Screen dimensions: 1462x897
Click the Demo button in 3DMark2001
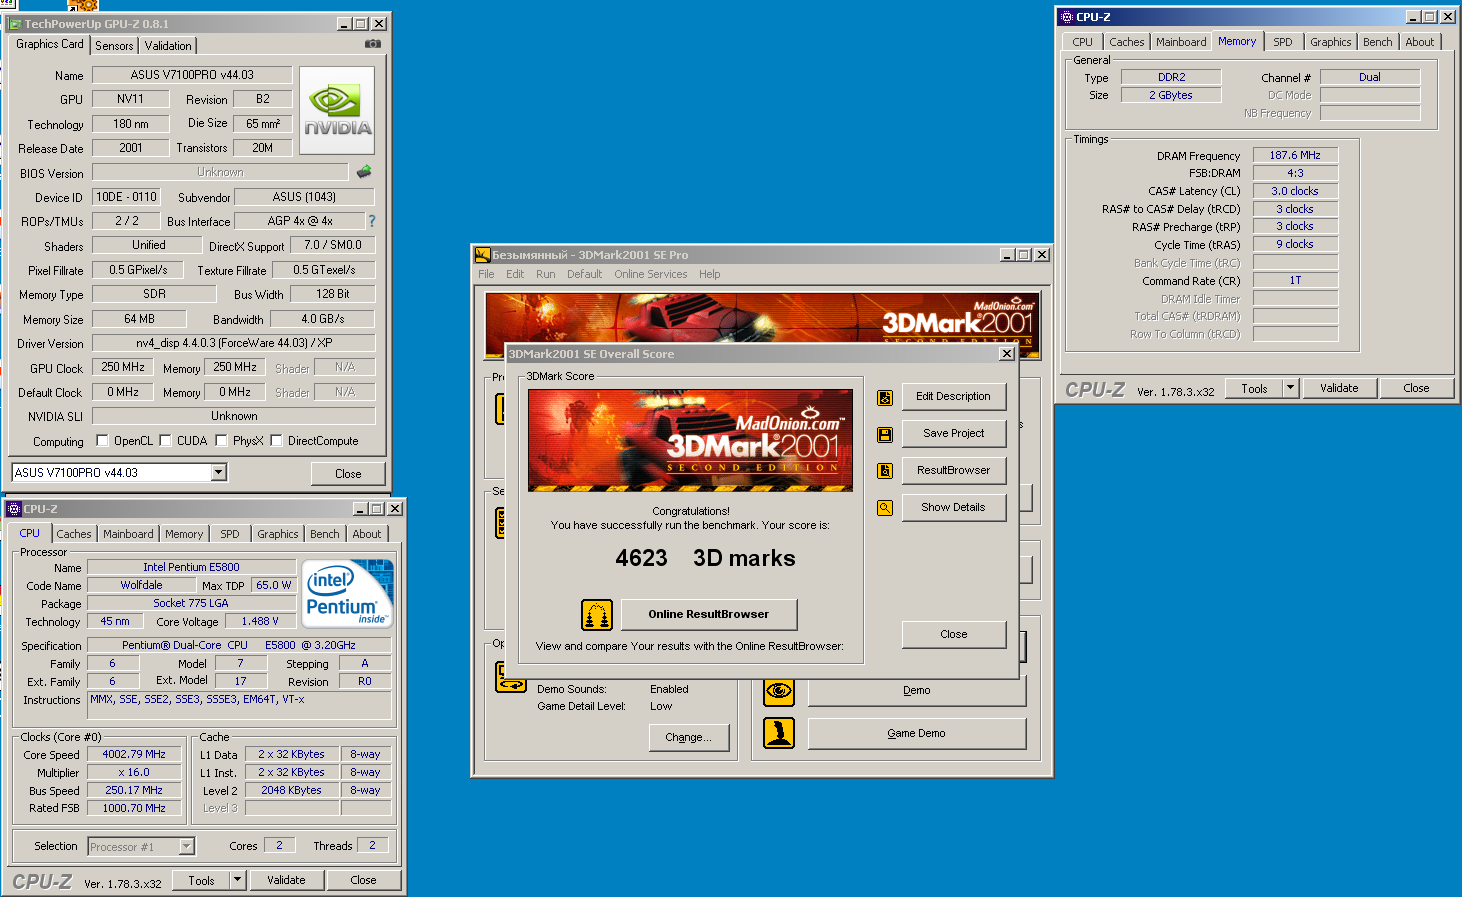917,691
